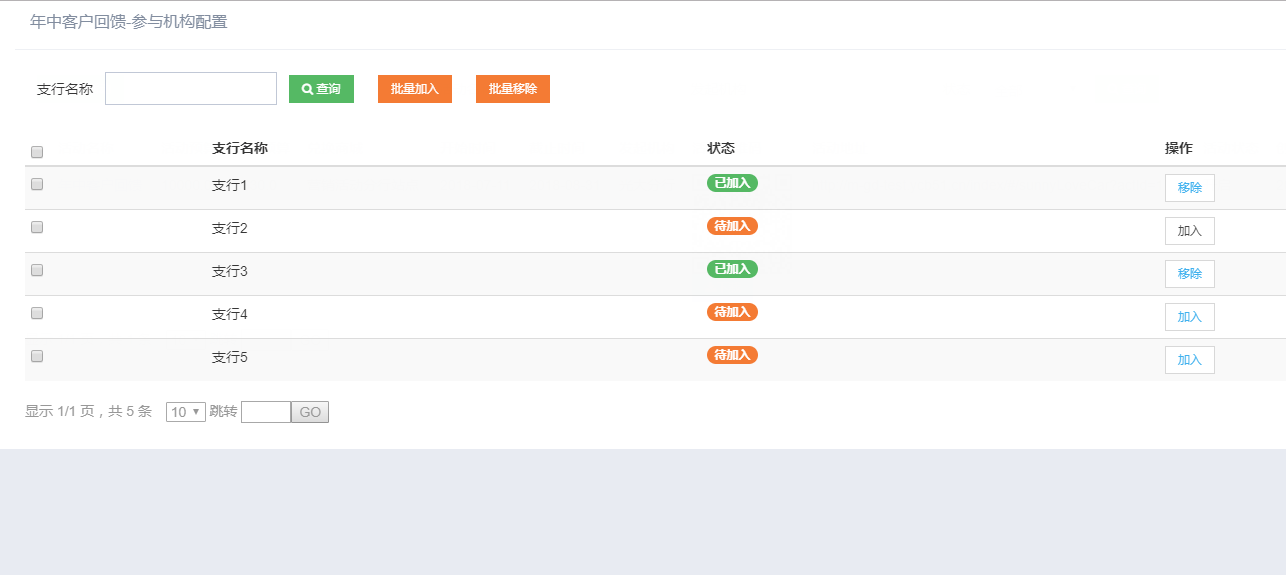Check the 支行4 row checkbox
This screenshot has width=1286, height=575.
pyautogui.click(x=37, y=313)
